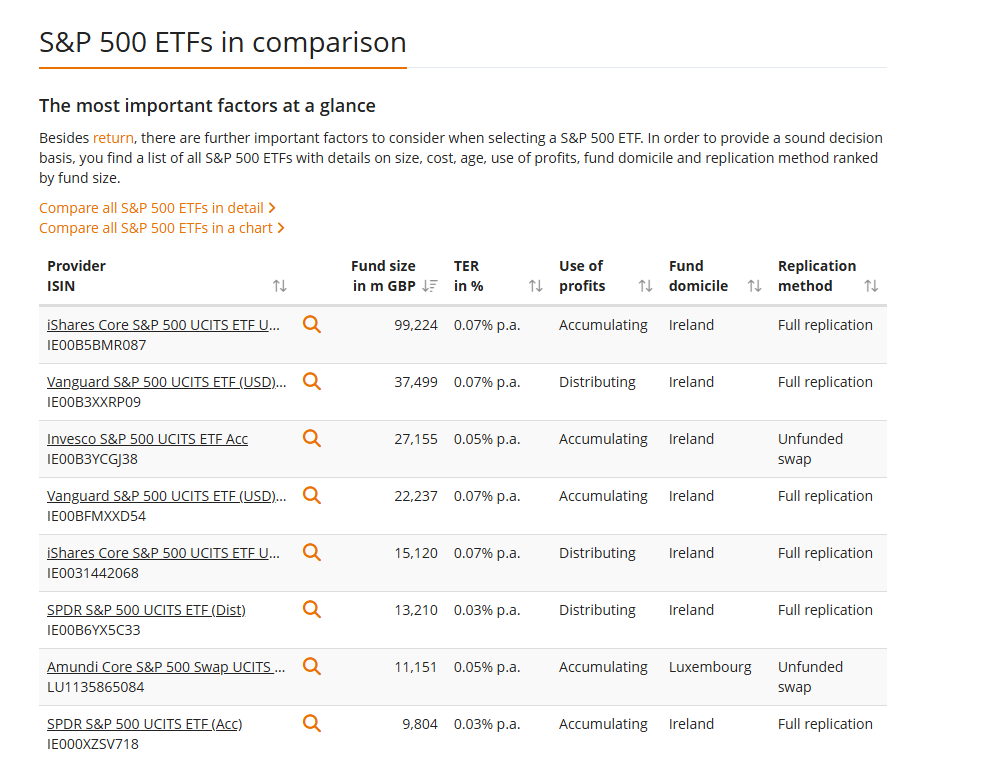Toggle Fund size in m GBP sorting
The width and height of the screenshot is (981, 757).
pyautogui.click(x=430, y=286)
